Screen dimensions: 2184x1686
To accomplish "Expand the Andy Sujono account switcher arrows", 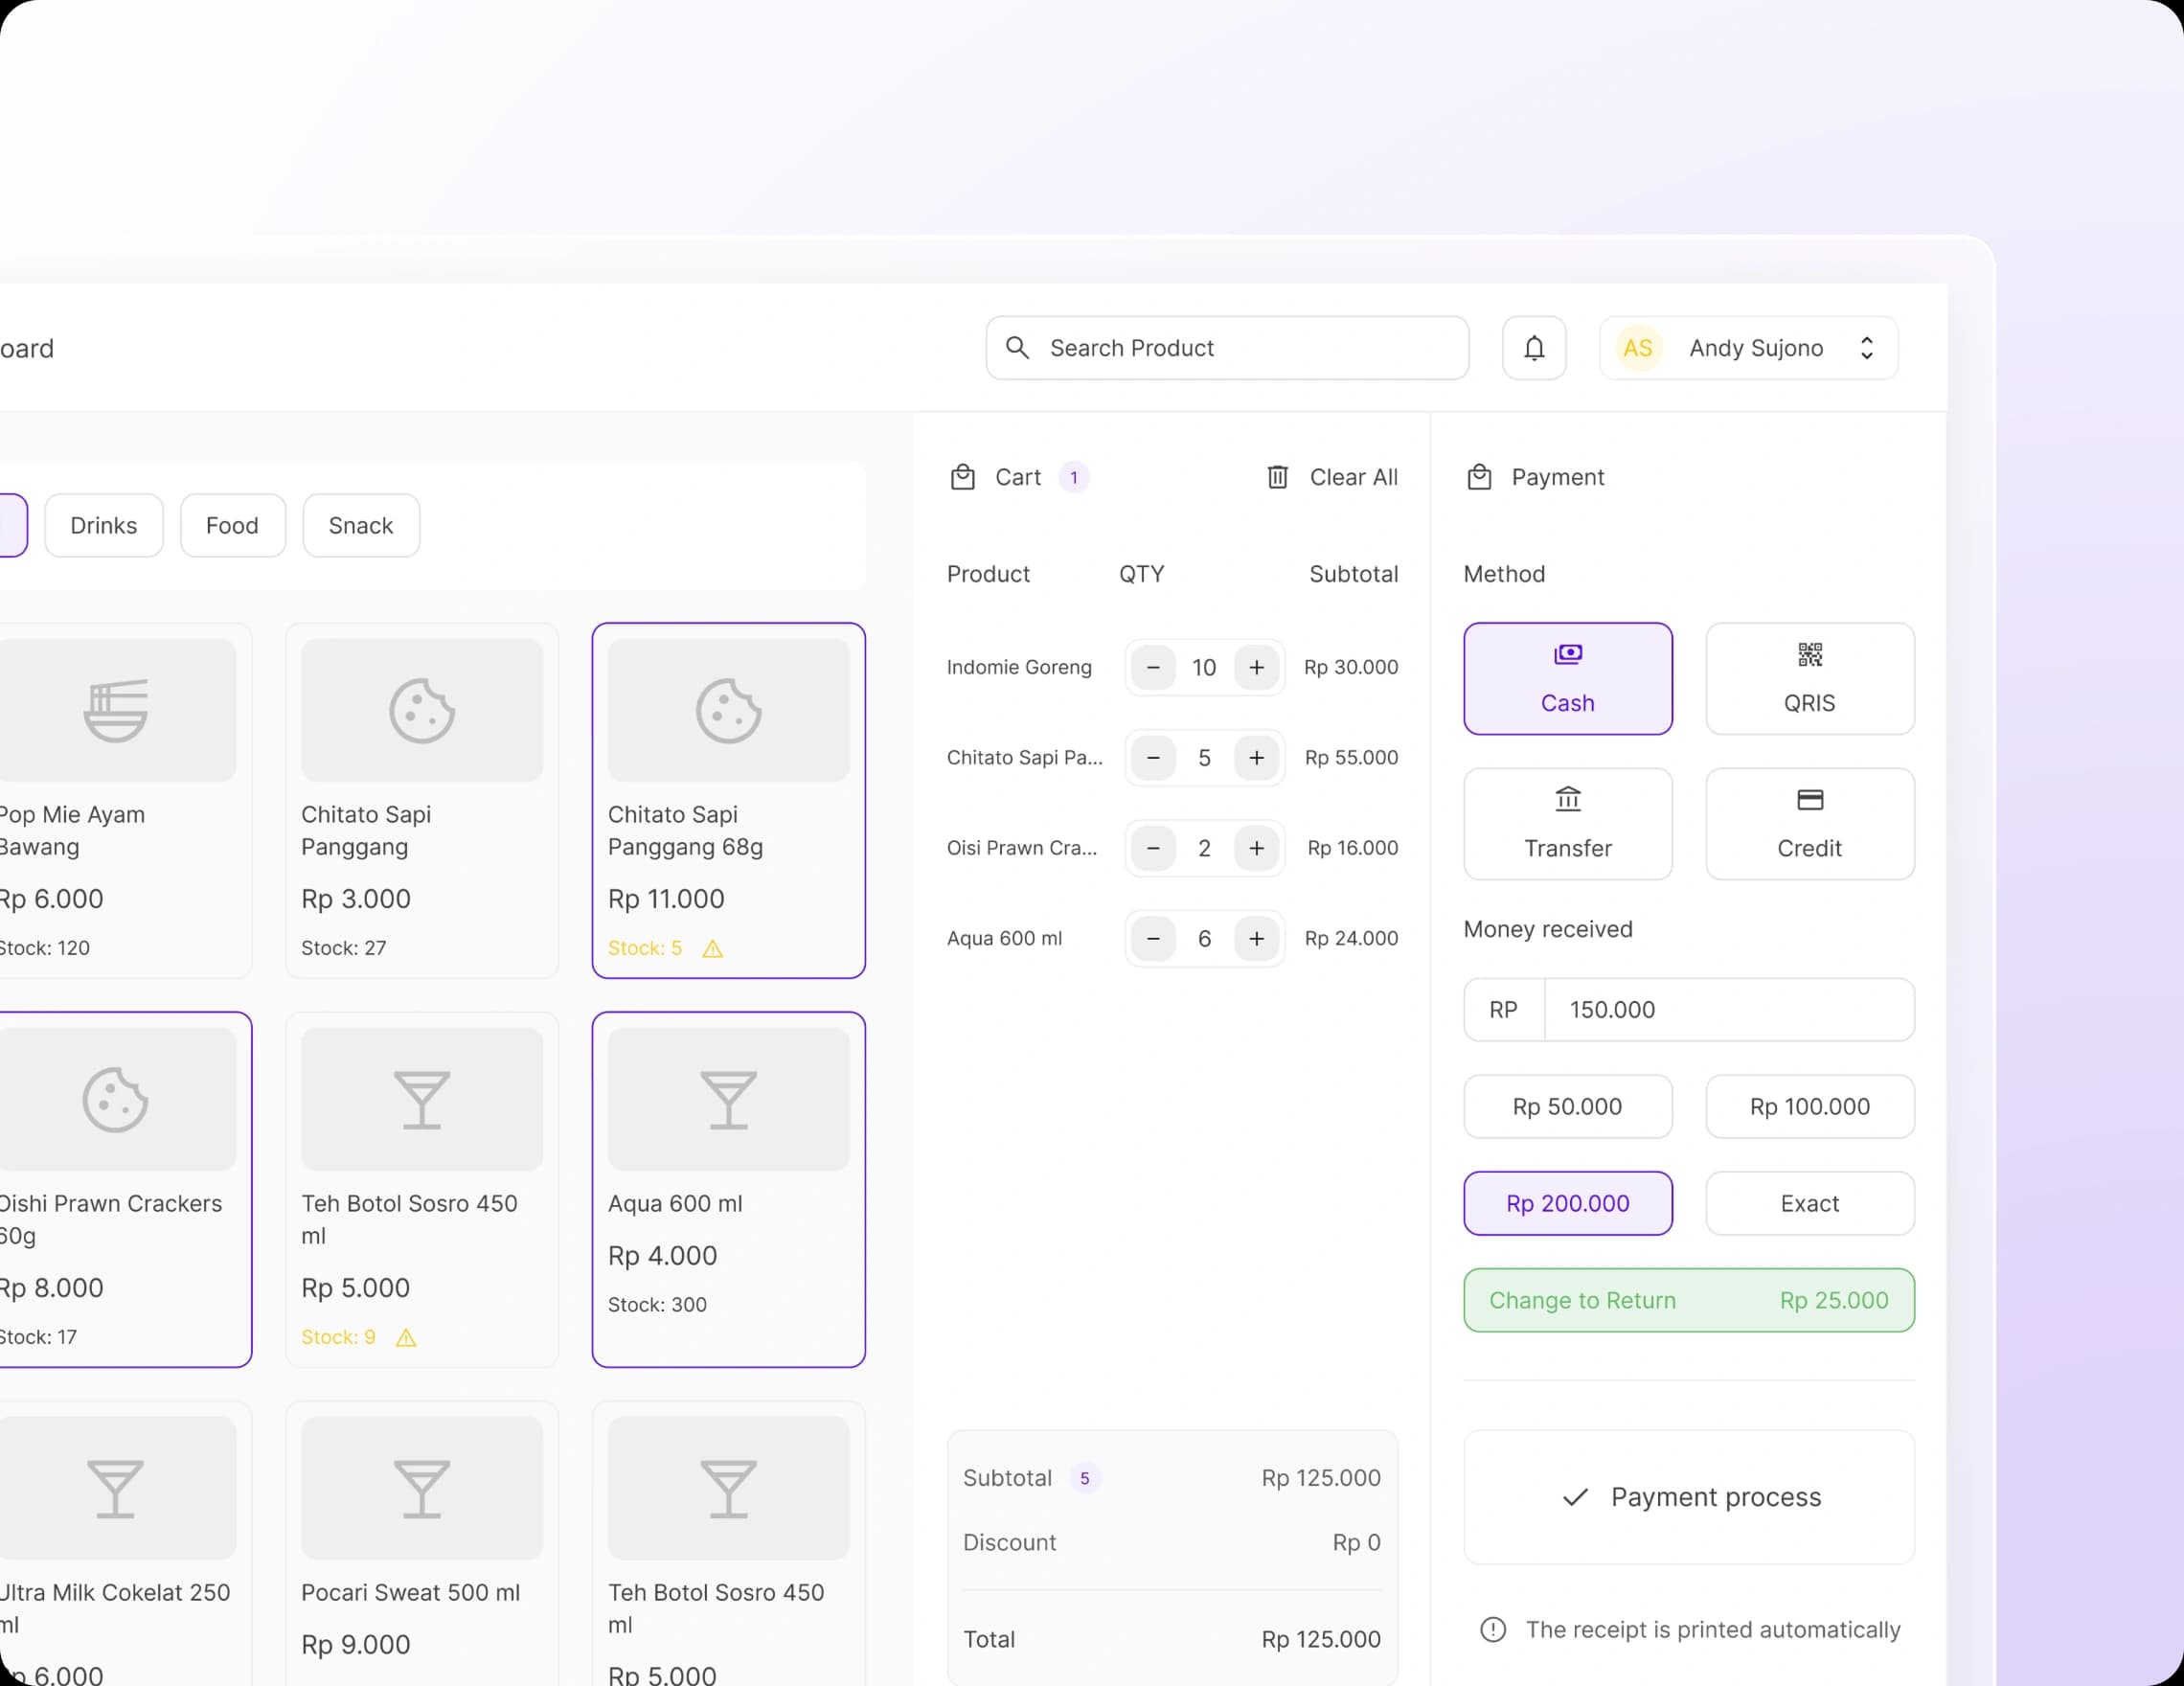I will pos(1866,348).
